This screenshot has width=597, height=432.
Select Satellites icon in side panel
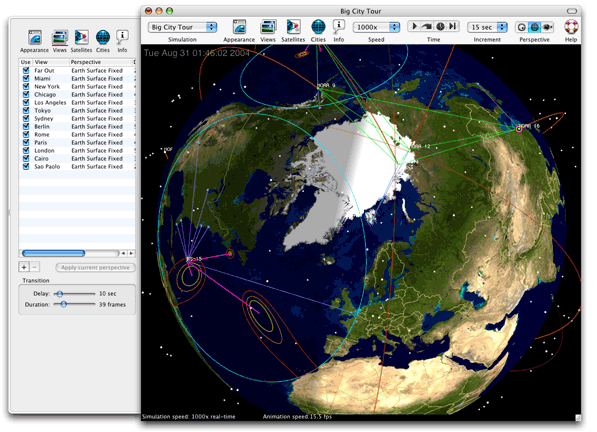point(82,38)
